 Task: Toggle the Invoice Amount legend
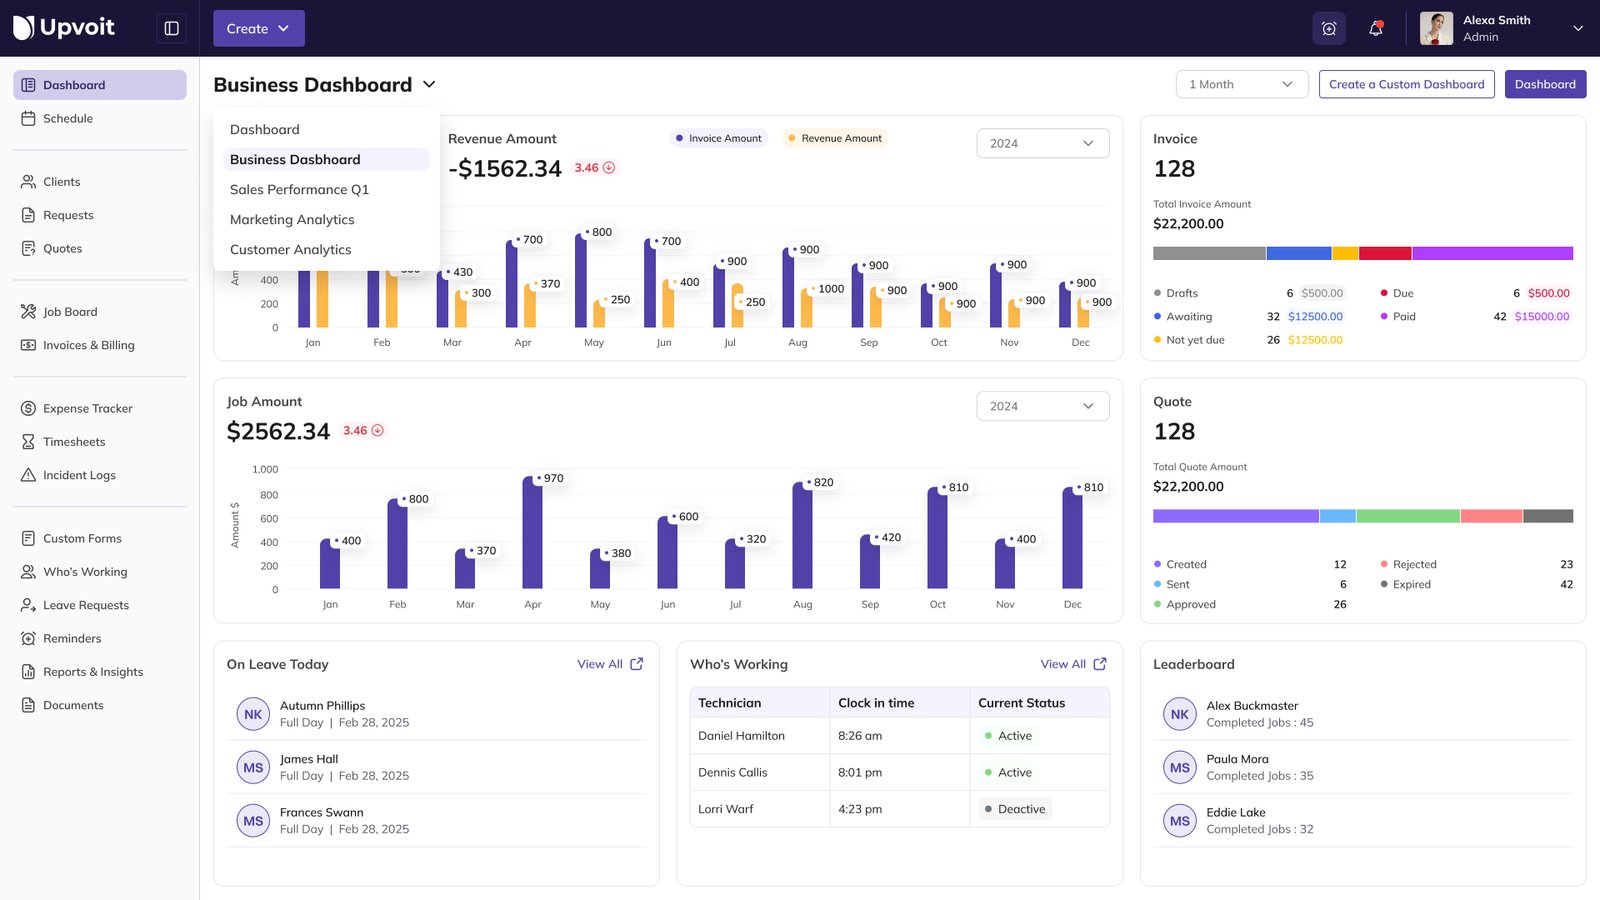pos(718,138)
